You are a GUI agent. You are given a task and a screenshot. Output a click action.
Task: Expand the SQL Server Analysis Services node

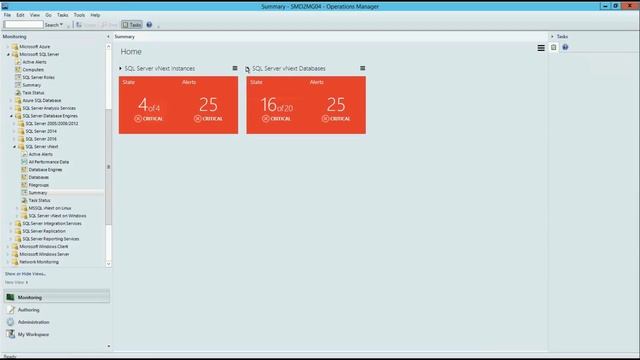[x=11, y=108]
